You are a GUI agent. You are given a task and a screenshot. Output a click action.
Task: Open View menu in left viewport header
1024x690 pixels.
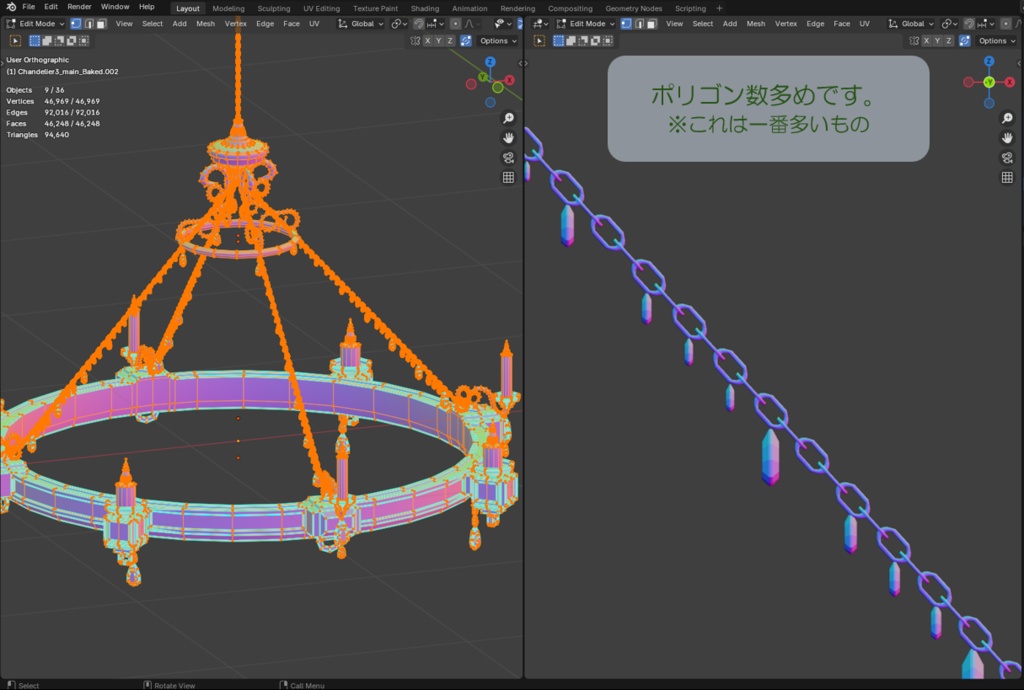[x=124, y=24]
